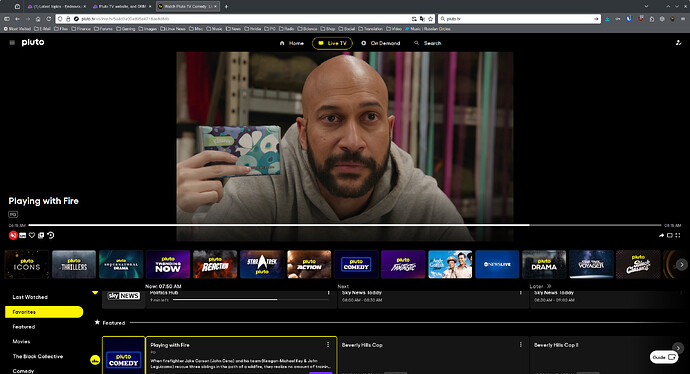Click the restart-from-beginning icon
This screenshot has width=690, height=374.
[x=51, y=235]
